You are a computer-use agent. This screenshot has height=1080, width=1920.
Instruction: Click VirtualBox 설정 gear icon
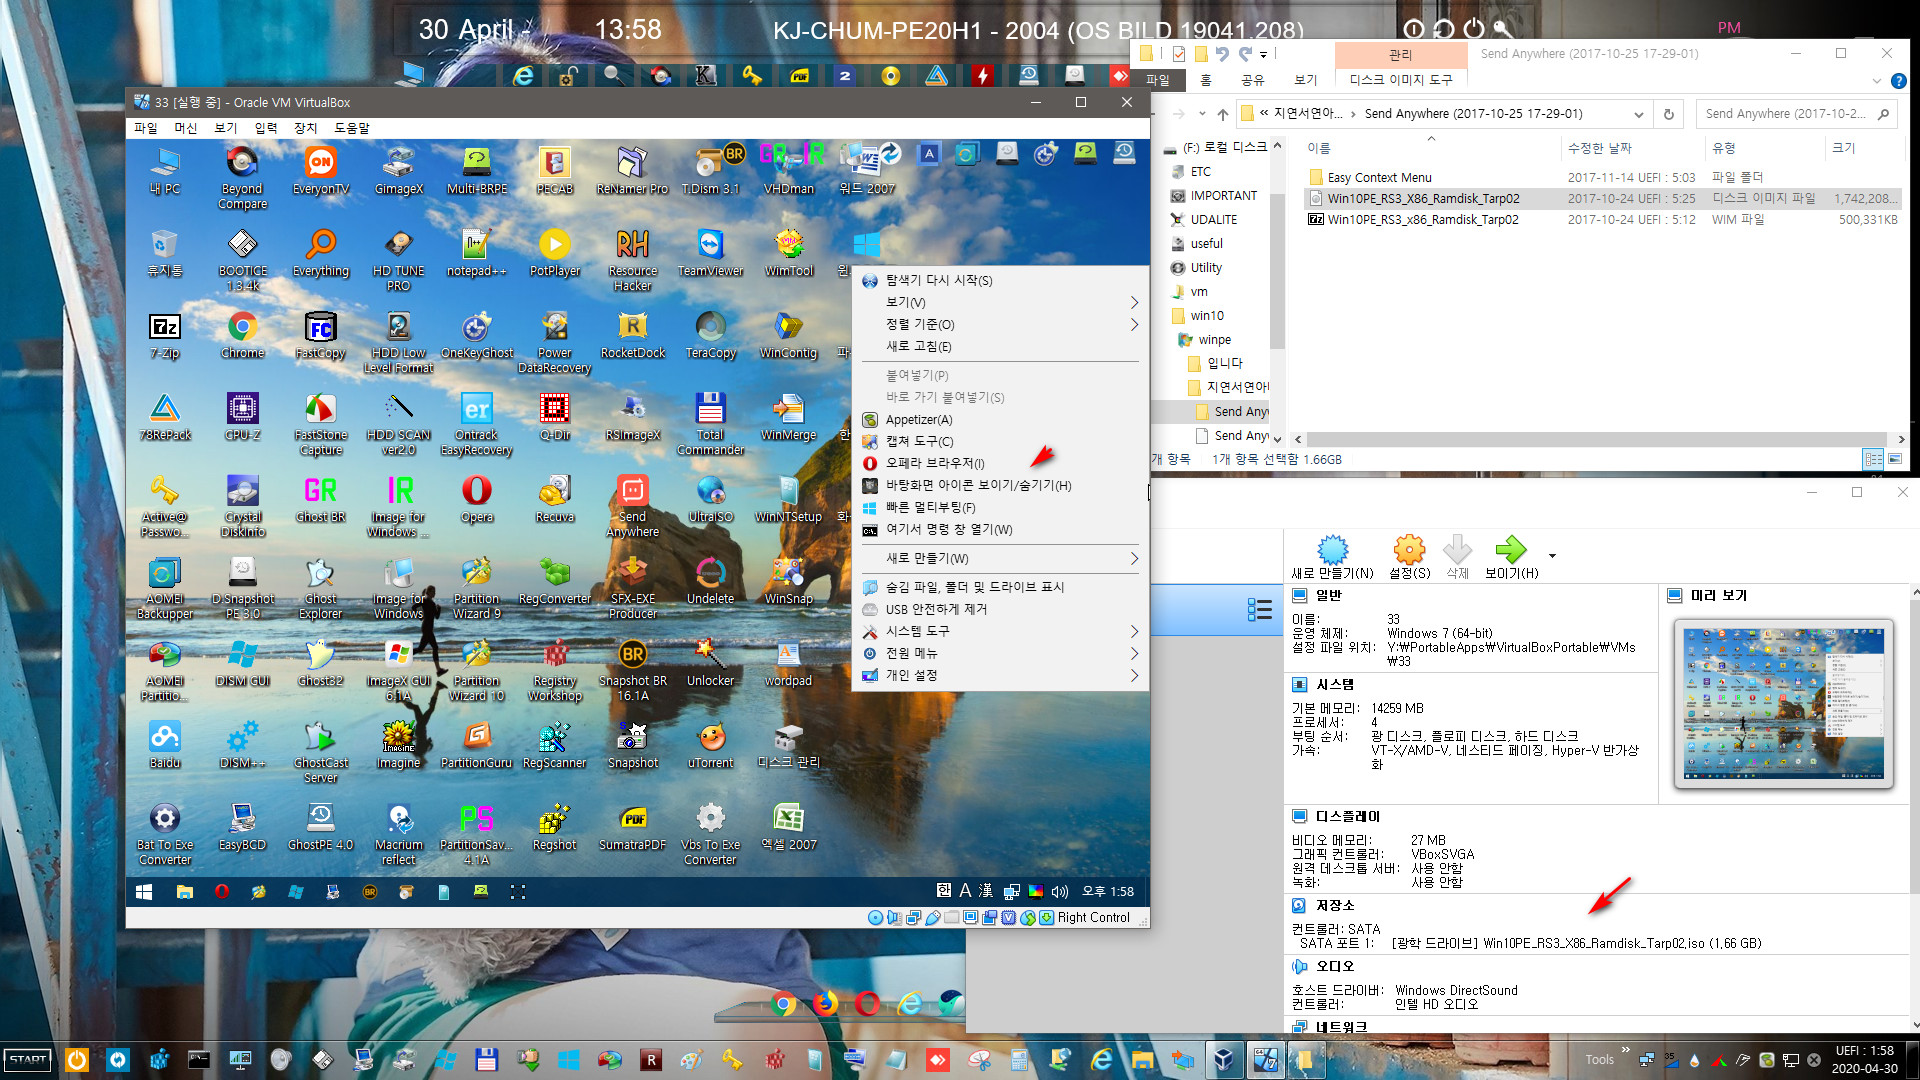1409,556
